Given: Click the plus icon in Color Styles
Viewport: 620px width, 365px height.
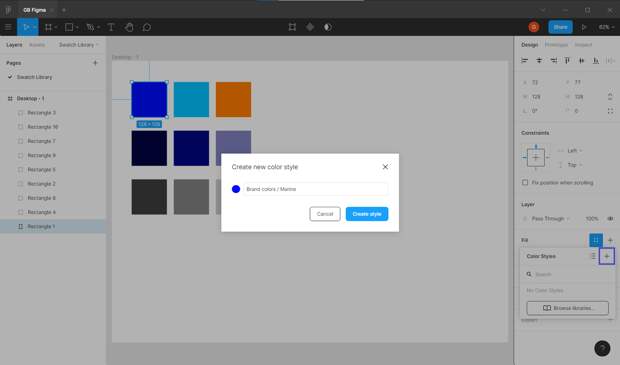Looking at the screenshot, I should (607, 256).
